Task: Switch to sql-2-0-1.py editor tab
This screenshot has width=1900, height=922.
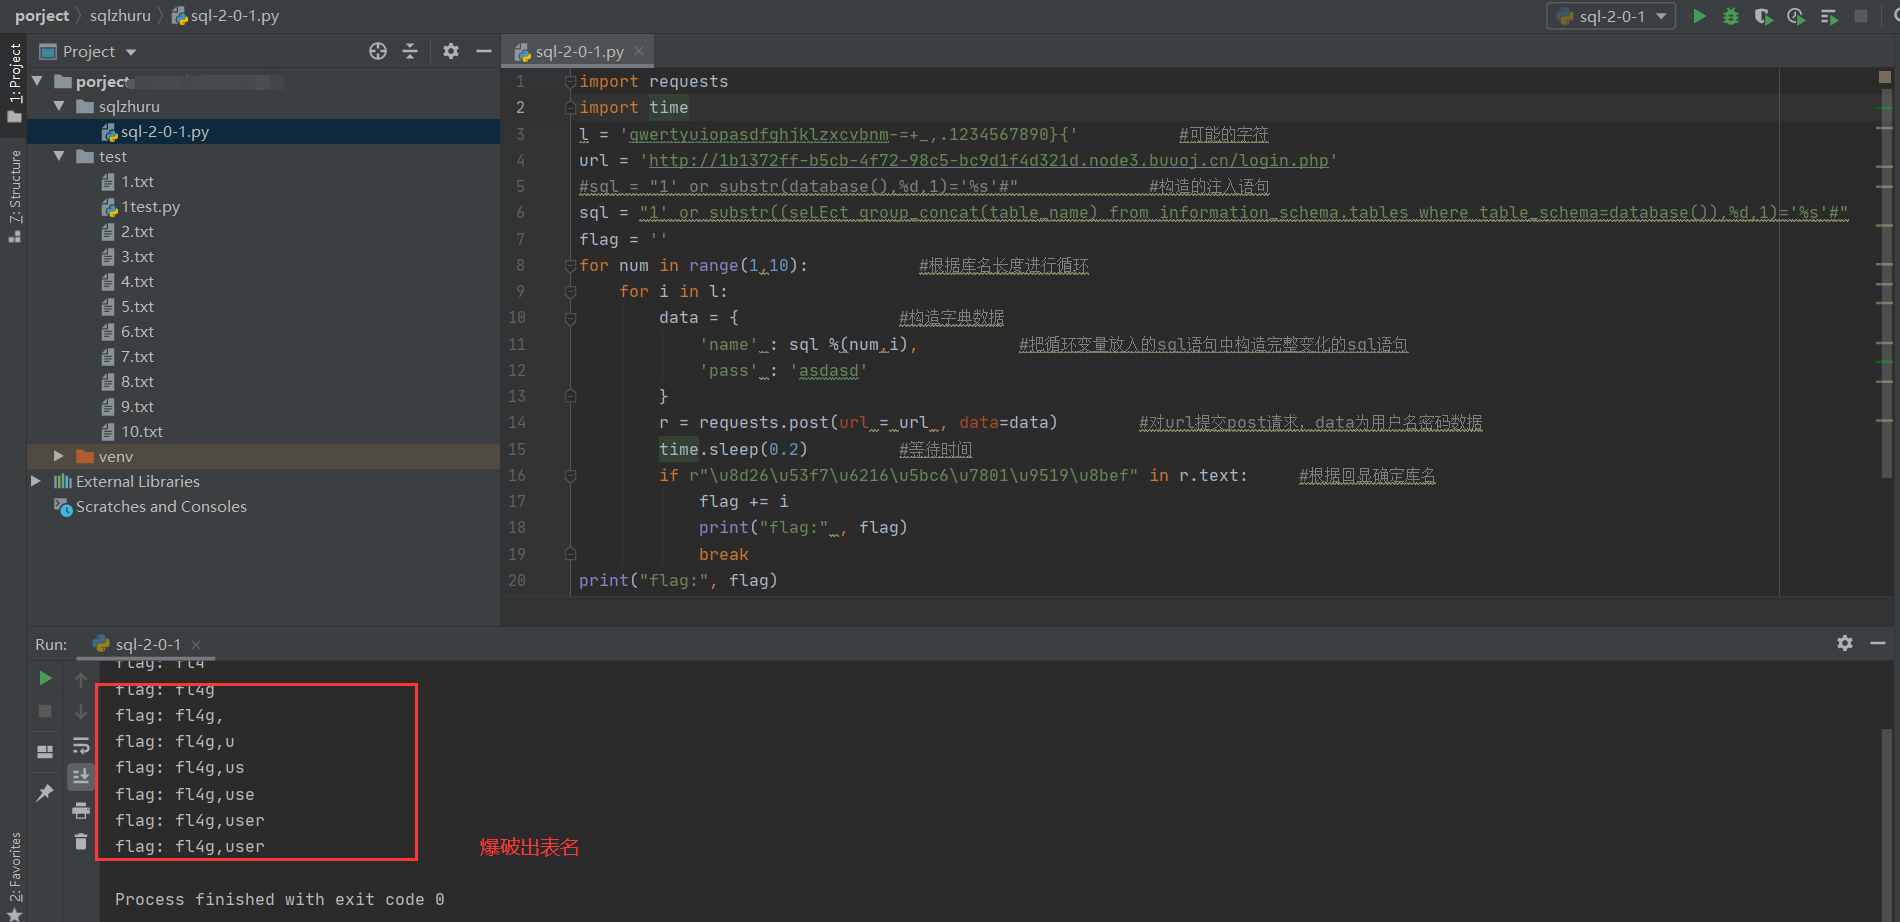Action: click(x=579, y=51)
